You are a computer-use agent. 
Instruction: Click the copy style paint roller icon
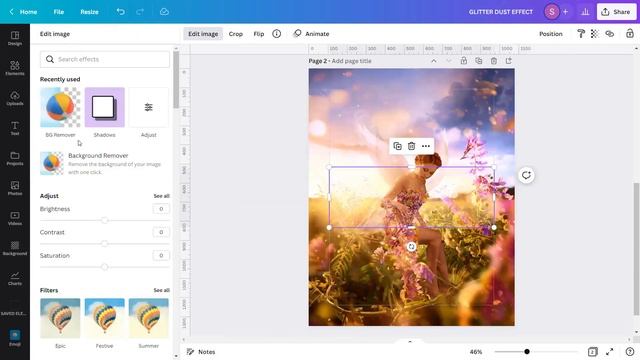point(580,34)
